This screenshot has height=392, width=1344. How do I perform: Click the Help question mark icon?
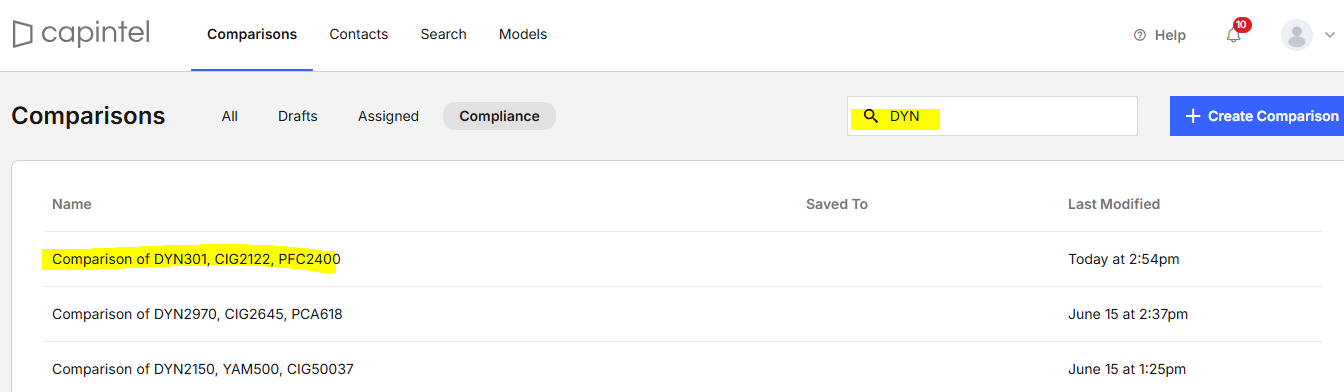(x=1139, y=35)
